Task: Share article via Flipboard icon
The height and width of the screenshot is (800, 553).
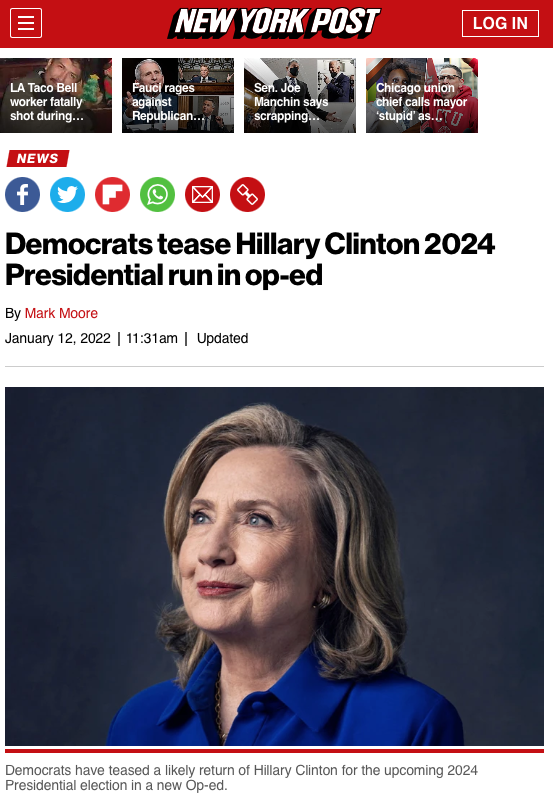Action: pyautogui.click(x=112, y=194)
